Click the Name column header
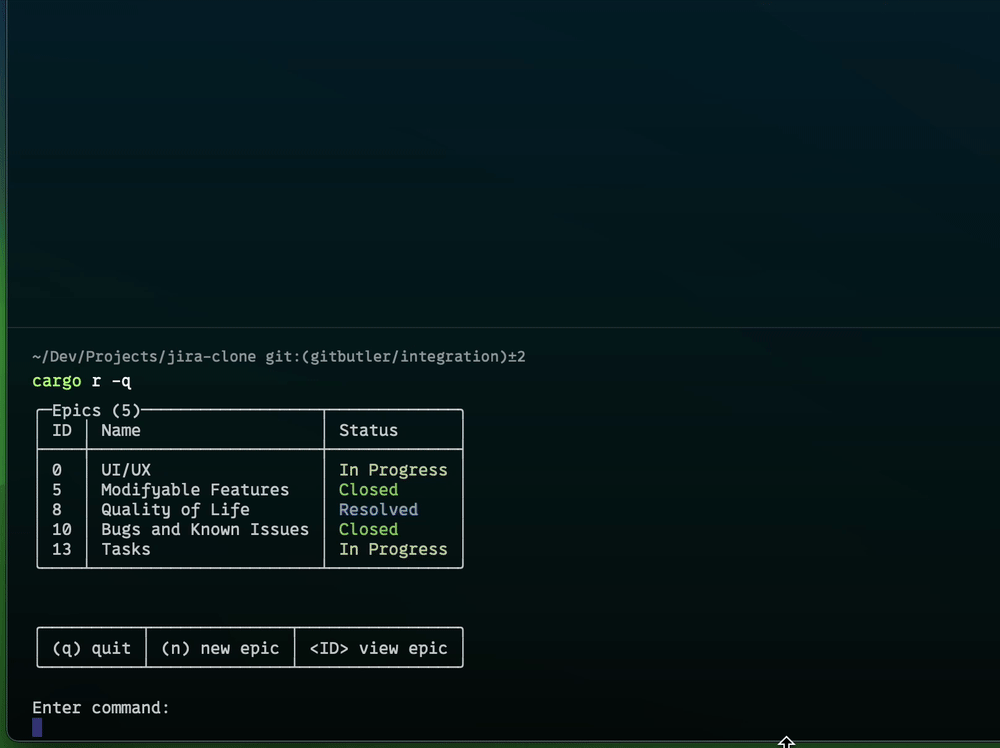This screenshot has height=748, width=1000. tap(121, 430)
